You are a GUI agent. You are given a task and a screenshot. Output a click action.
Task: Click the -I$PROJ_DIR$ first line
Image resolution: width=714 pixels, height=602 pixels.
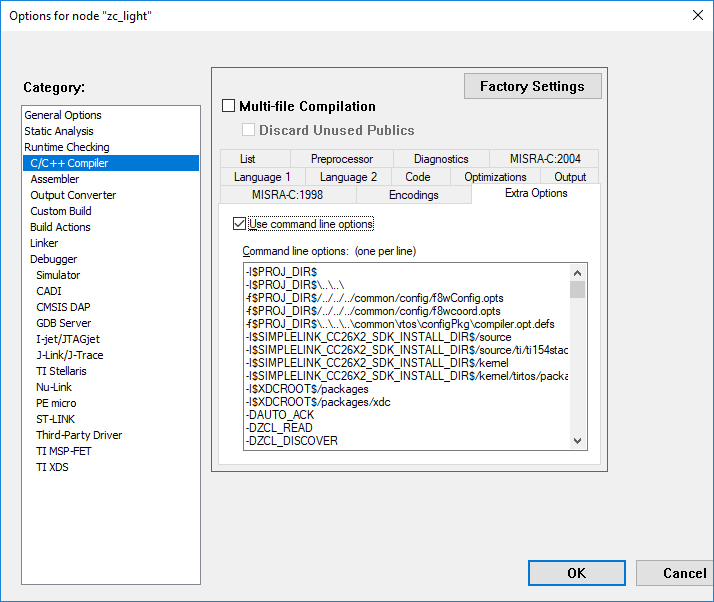coord(281,272)
